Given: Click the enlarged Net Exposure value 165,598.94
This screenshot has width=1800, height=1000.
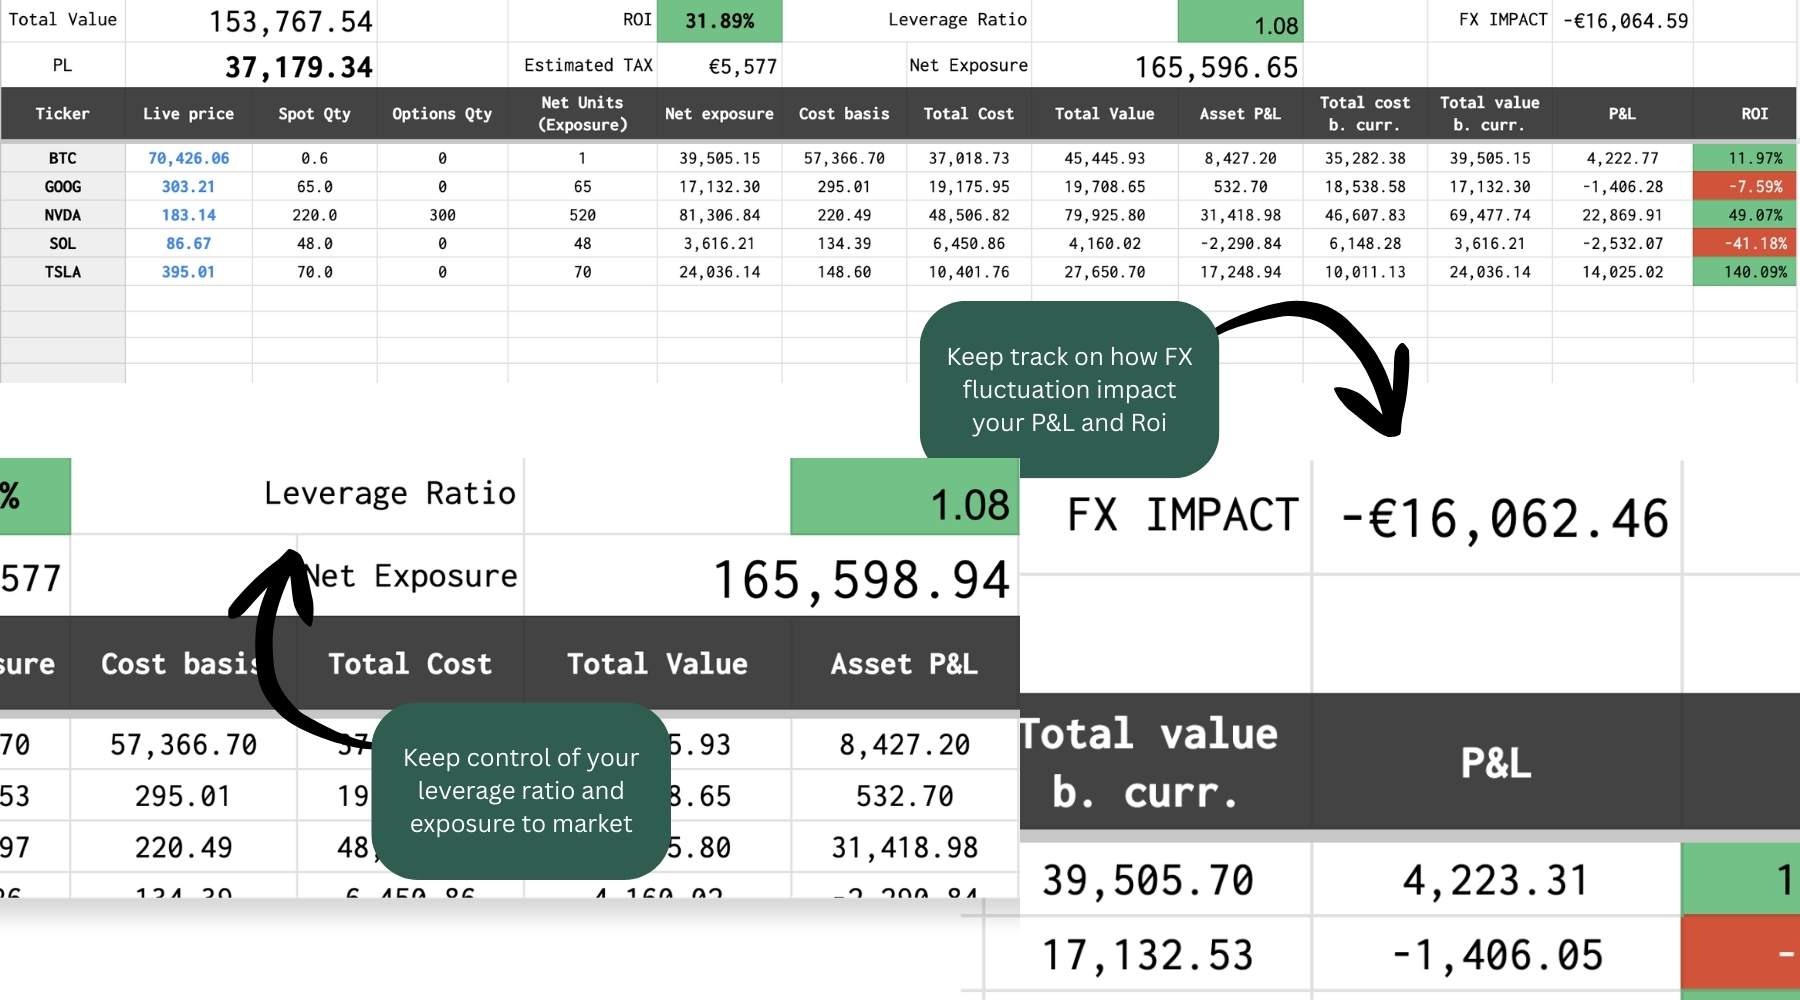Looking at the screenshot, I should [x=860, y=580].
